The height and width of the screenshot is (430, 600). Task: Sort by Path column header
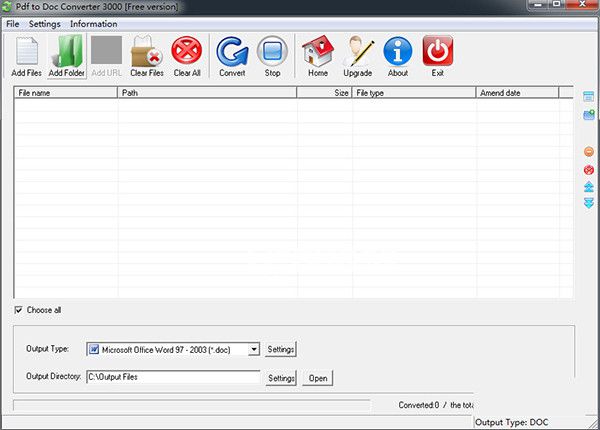[x=207, y=93]
